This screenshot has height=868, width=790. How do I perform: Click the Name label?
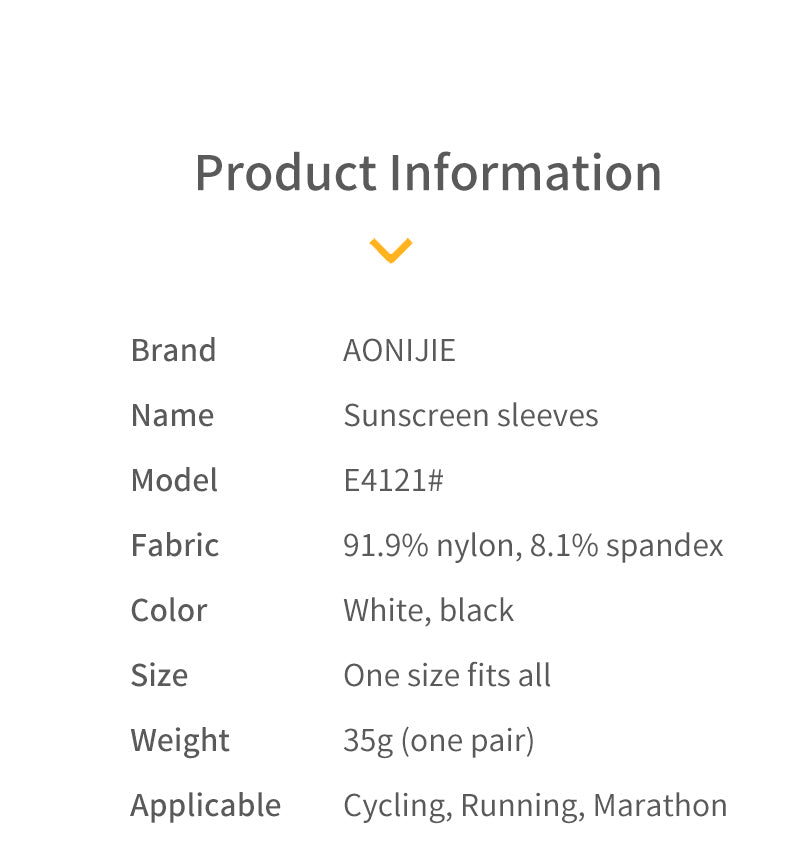coord(172,415)
